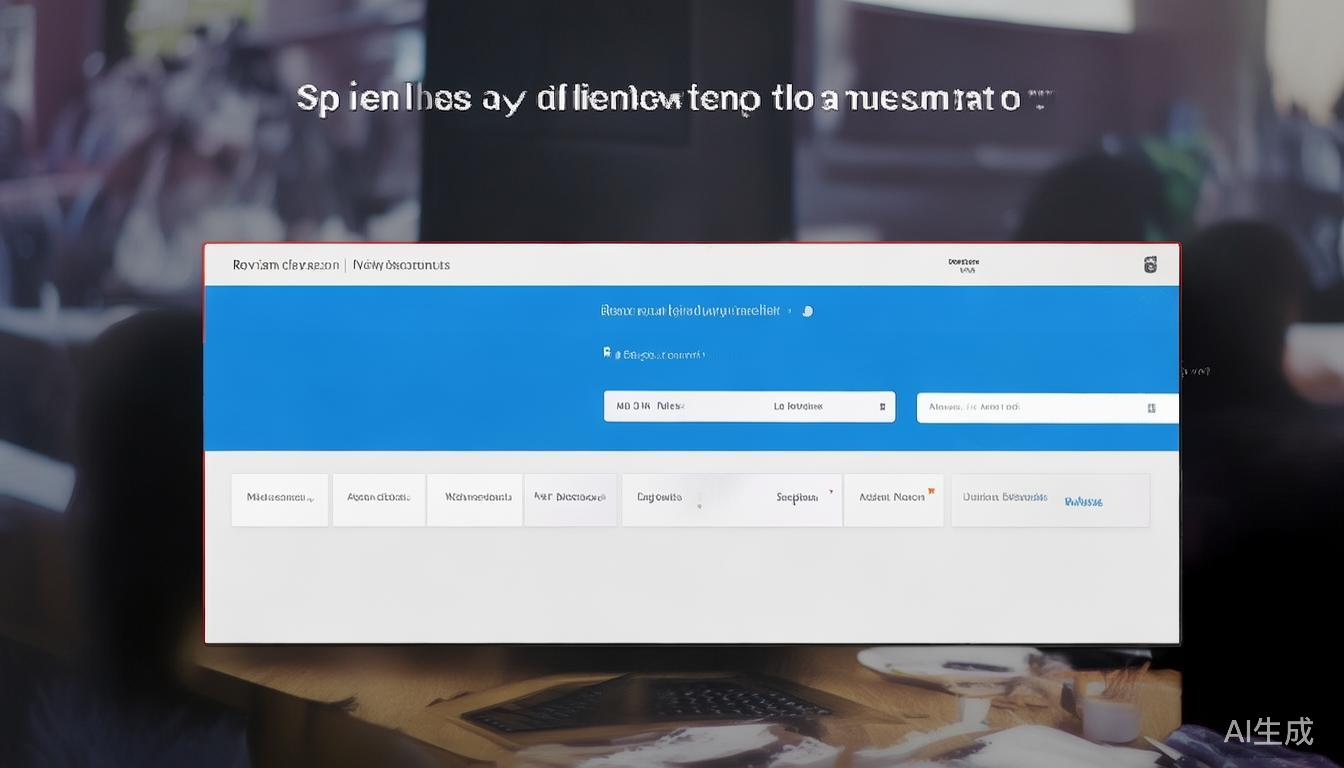Viewport: 1344px width, 768px height.
Task: Expand the 'Seoptom' dropdown arrow
Action: click(x=829, y=494)
